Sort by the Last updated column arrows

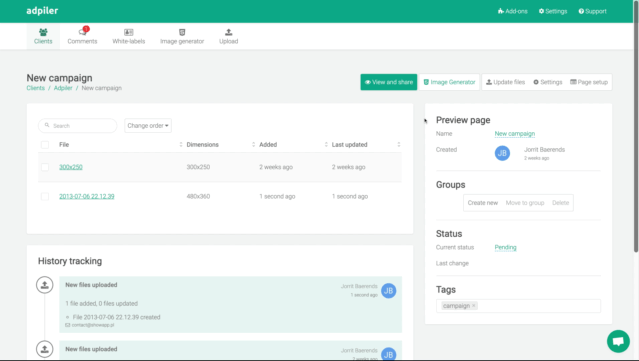point(399,145)
